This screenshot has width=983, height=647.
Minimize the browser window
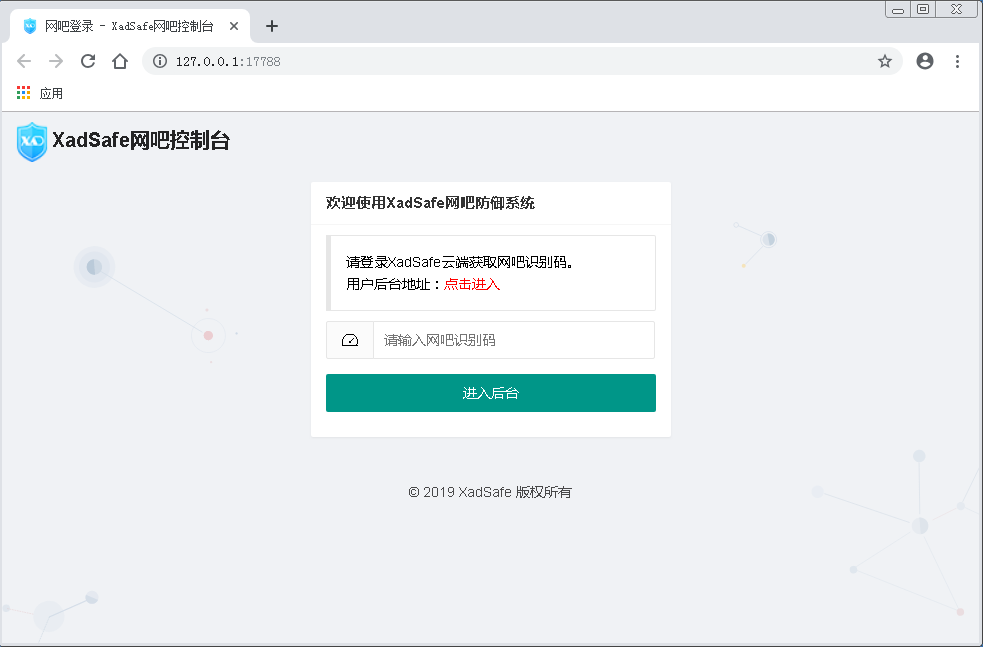[x=898, y=9]
